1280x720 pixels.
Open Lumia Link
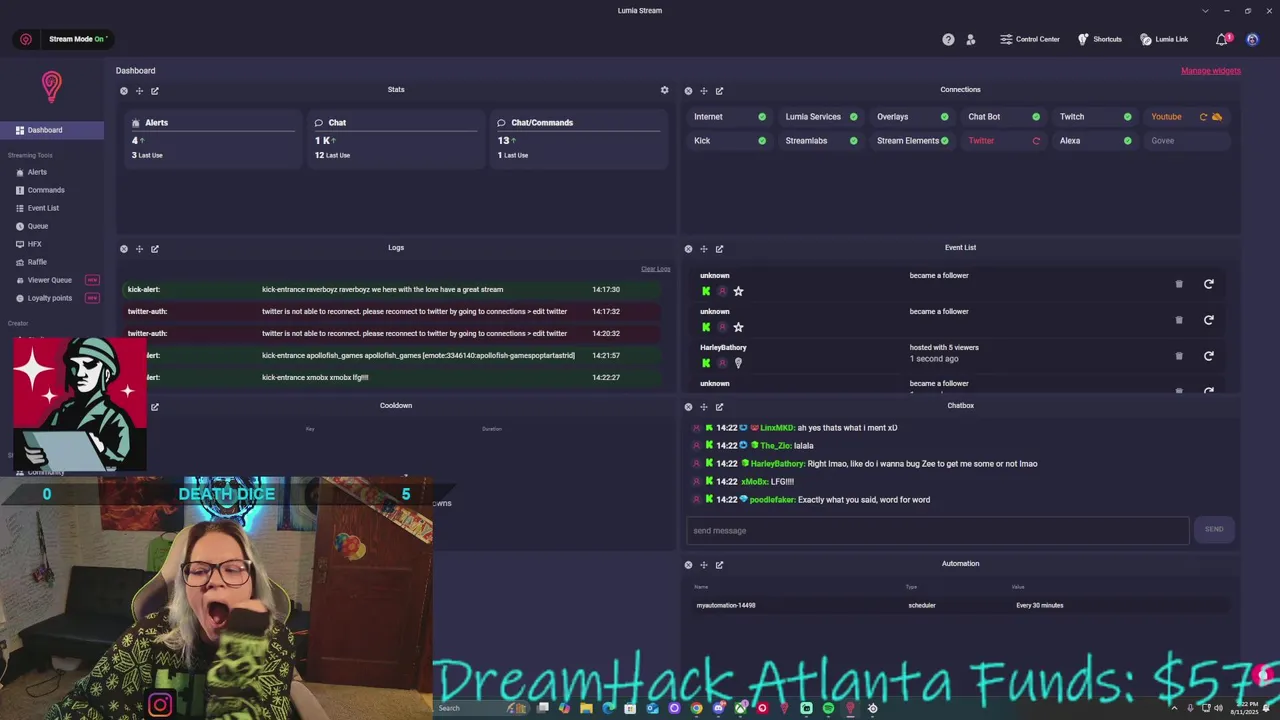[1164, 39]
